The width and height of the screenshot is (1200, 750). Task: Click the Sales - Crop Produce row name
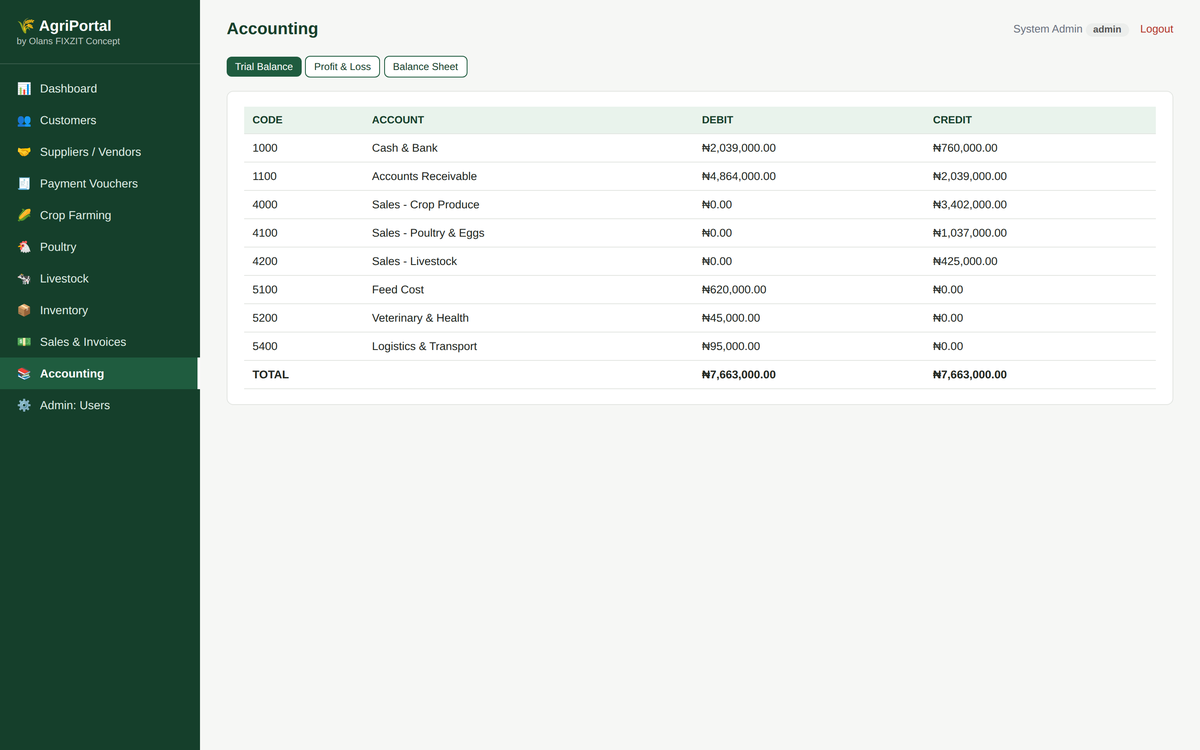tap(425, 205)
